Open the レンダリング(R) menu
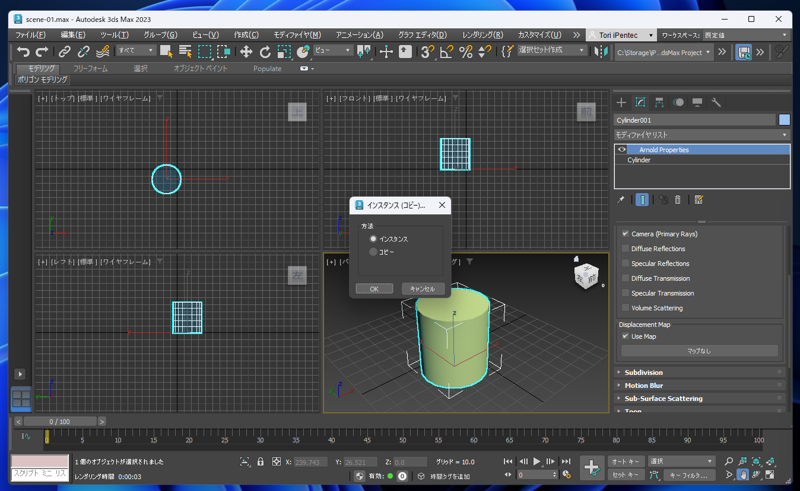The height and width of the screenshot is (491, 800). tap(482, 35)
